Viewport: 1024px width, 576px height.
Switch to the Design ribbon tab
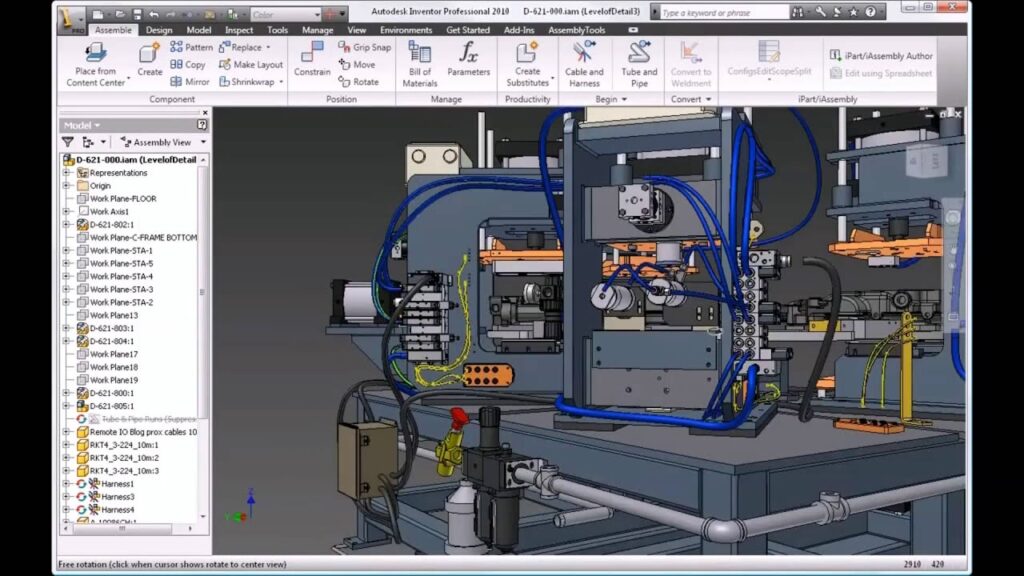pos(159,30)
